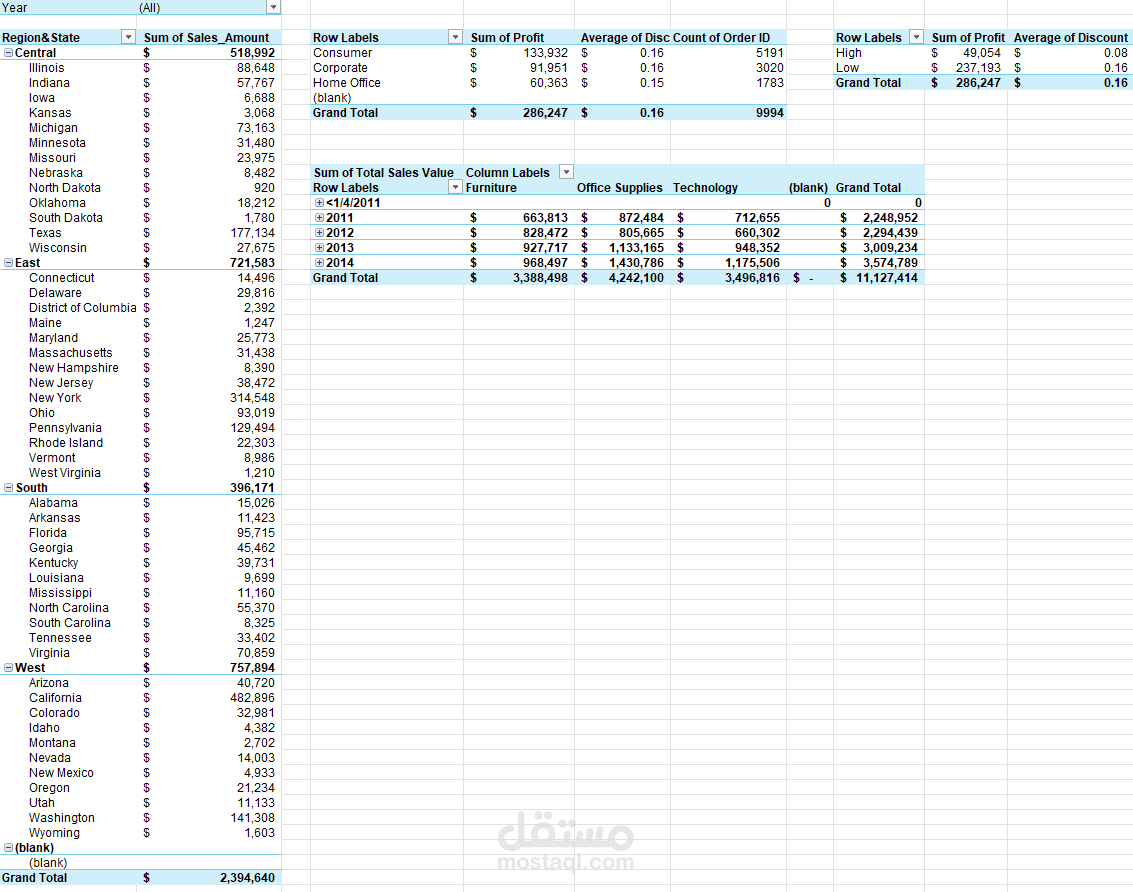1133x892 pixels.
Task: Click the total order count 9994
Action: [770, 113]
